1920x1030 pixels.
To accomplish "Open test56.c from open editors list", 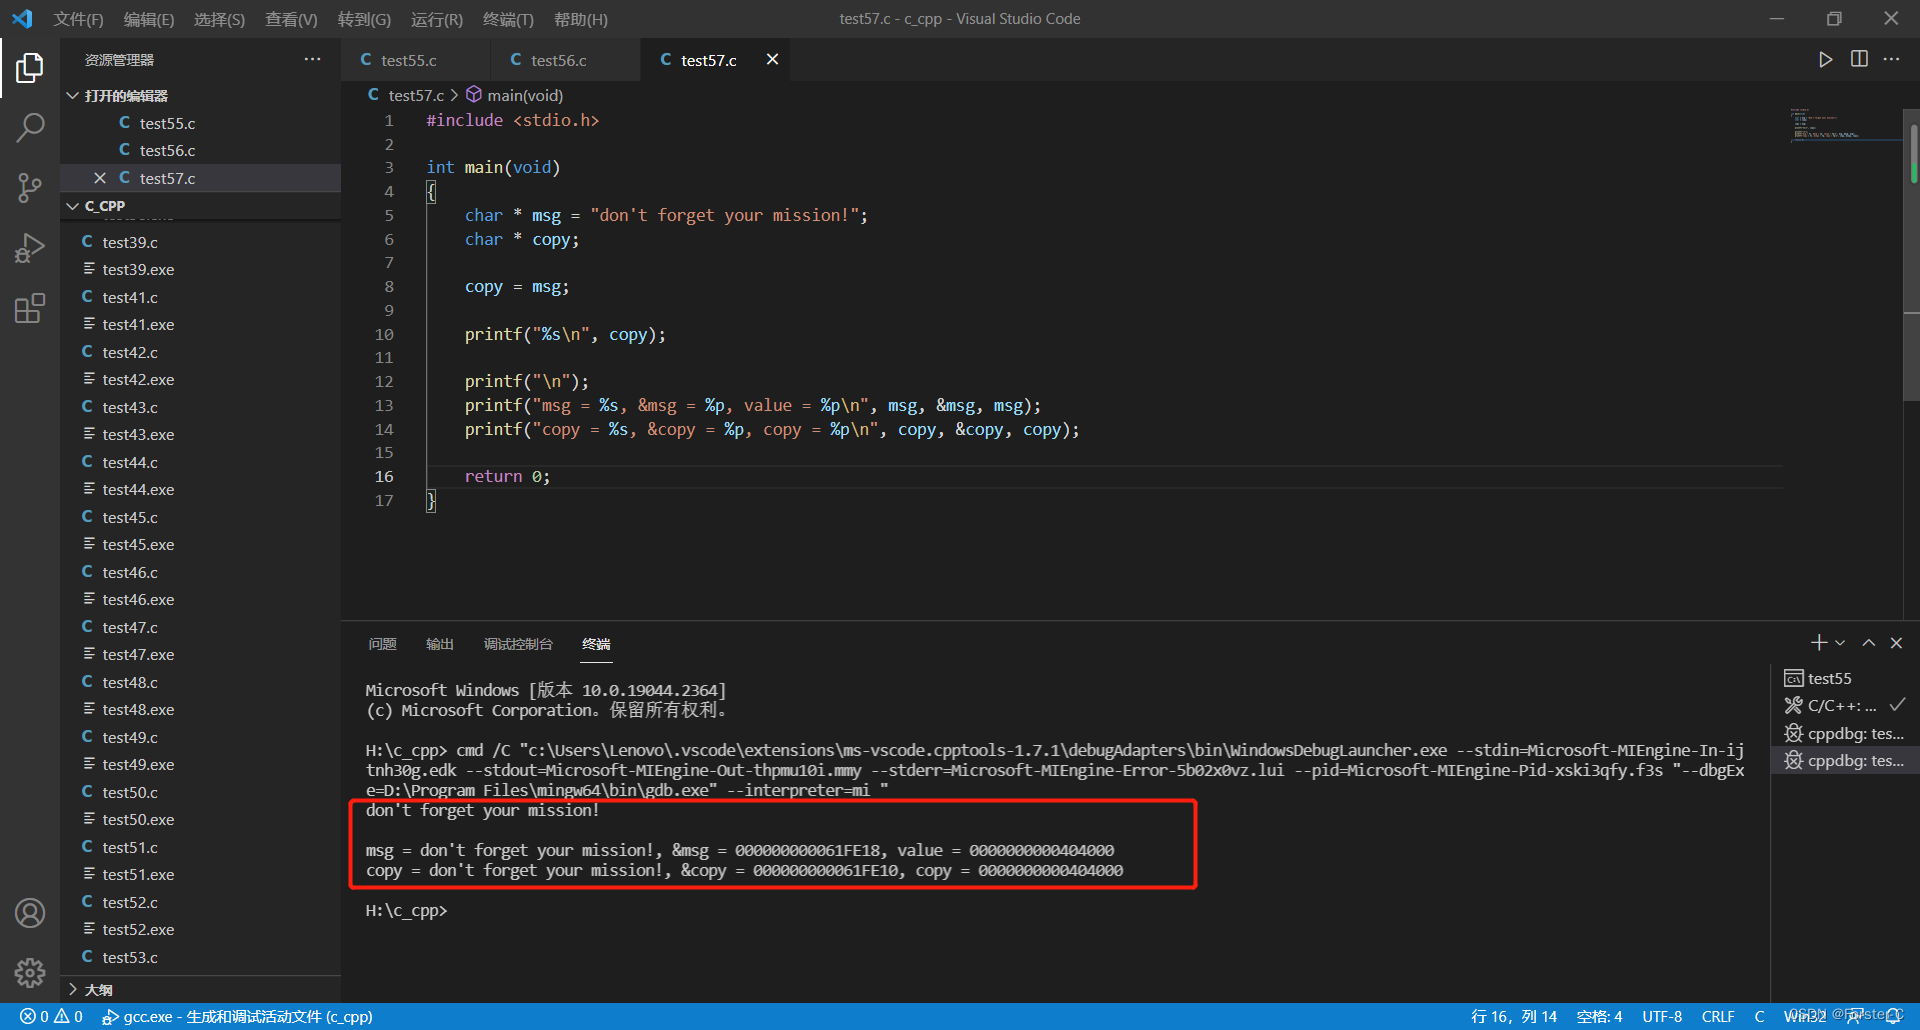I will pos(200,150).
